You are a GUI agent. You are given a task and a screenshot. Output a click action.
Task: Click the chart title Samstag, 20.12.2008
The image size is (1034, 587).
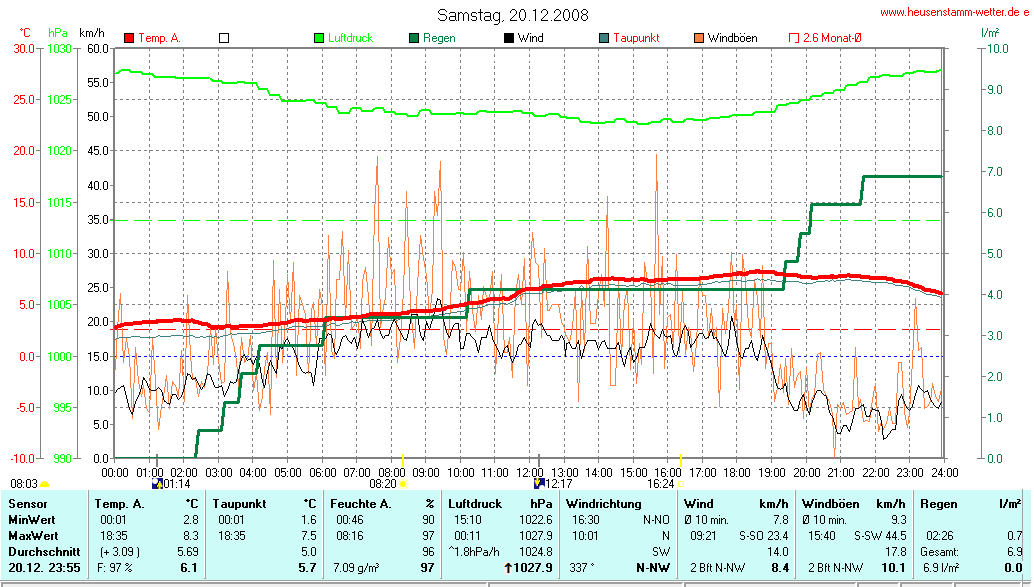click(x=513, y=15)
